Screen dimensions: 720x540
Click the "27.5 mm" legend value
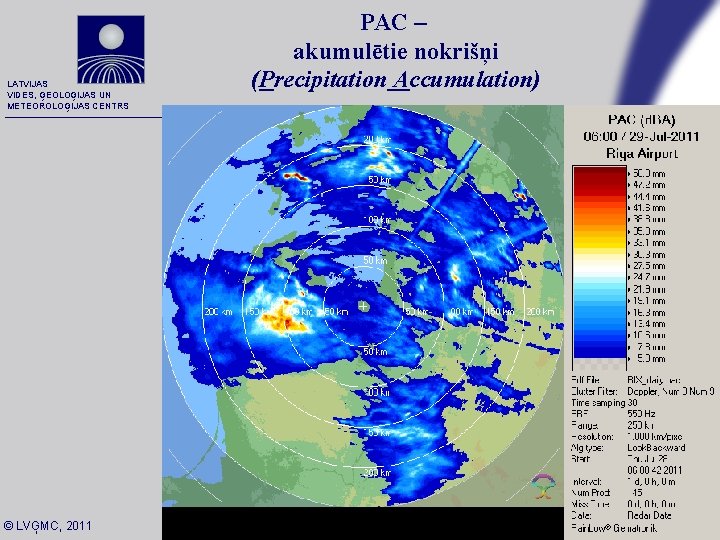649,266
